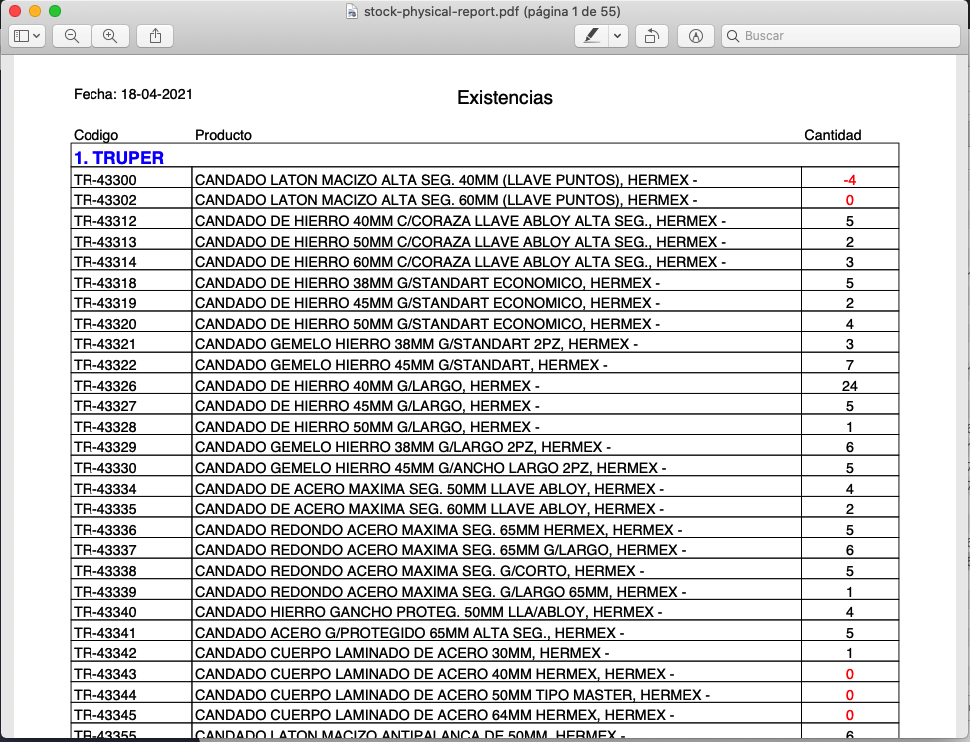Show the Markup toolbar
This screenshot has height=742, width=970.
tap(696, 36)
